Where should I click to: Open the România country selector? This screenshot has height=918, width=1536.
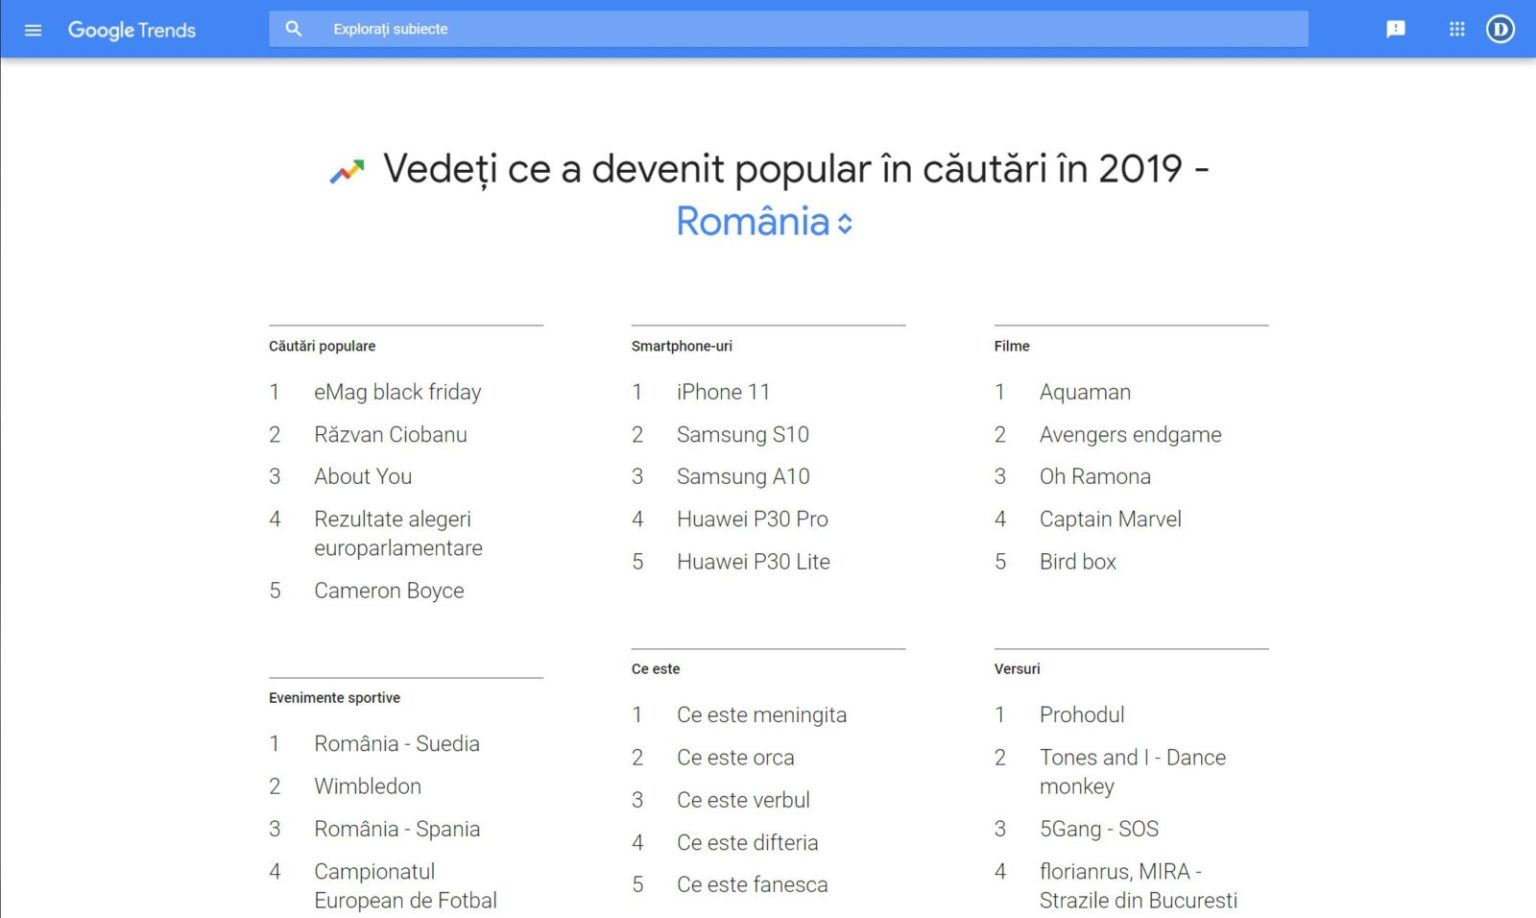(765, 222)
